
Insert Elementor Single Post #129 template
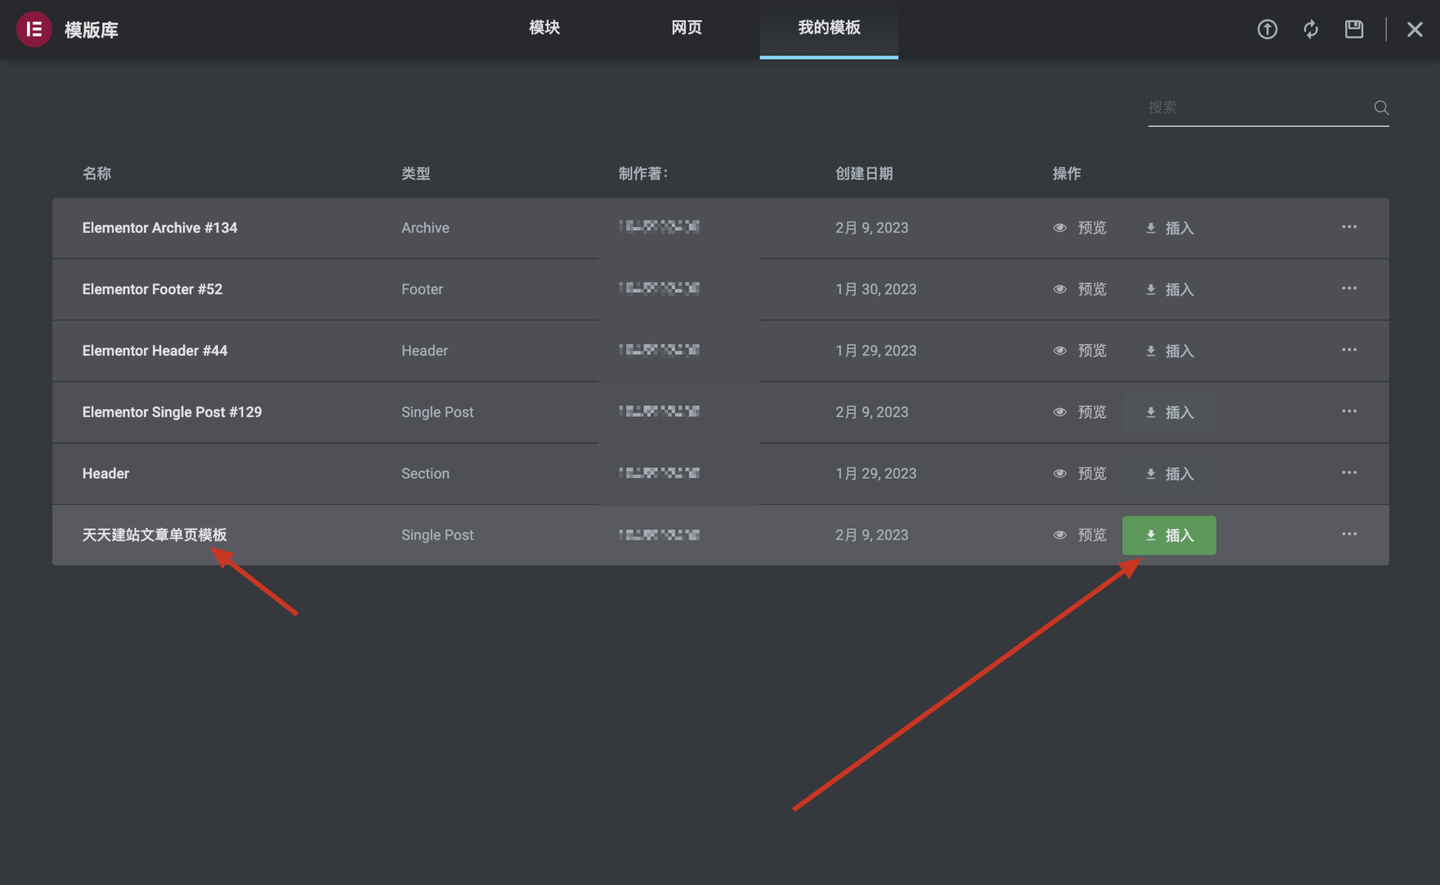(x=1169, y=412)
